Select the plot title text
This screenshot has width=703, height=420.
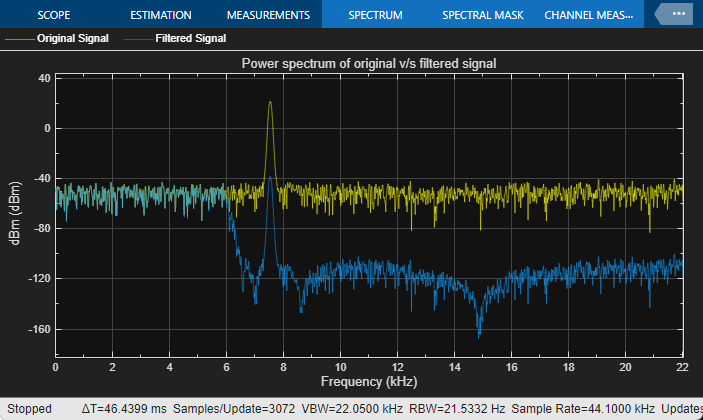[369, 64]
